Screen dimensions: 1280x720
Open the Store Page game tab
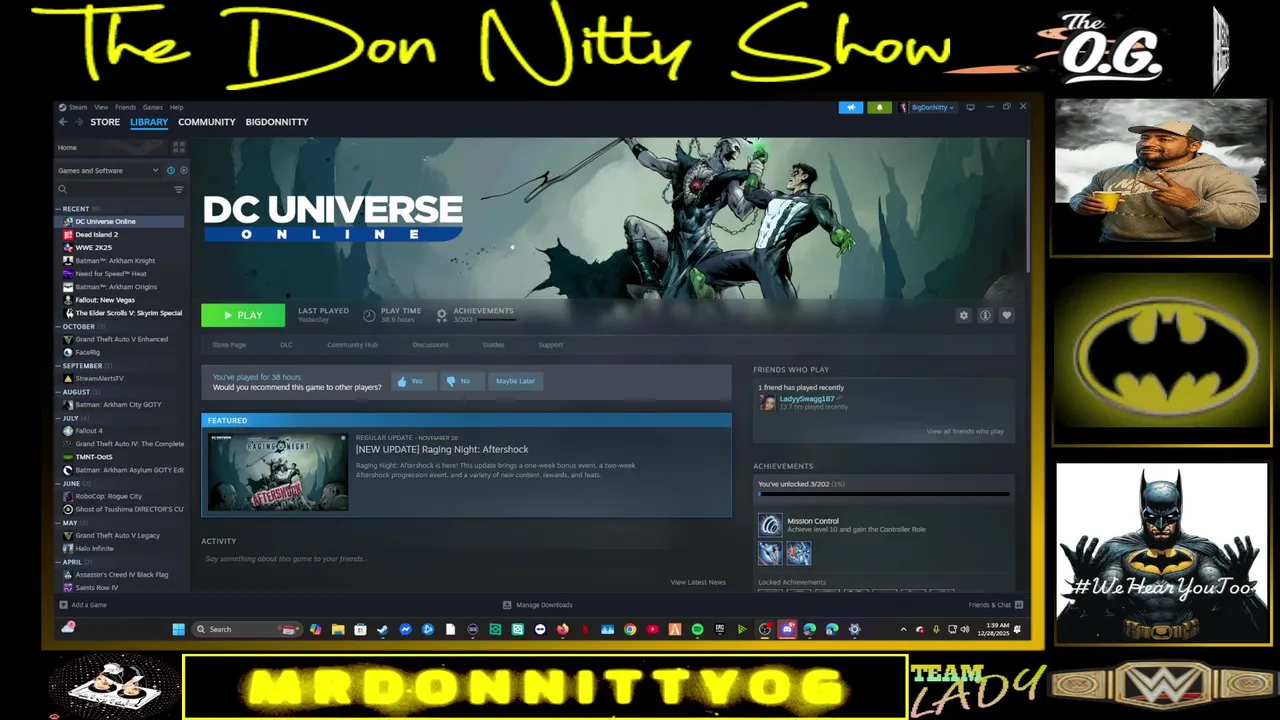click(x=229, y=345)
